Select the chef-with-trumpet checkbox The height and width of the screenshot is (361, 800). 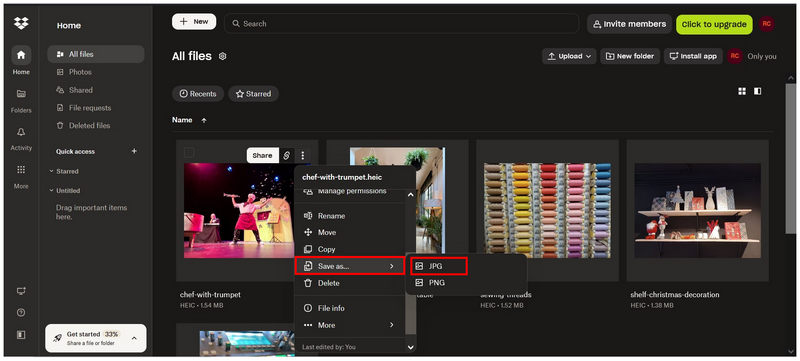[x=189, y=152]
